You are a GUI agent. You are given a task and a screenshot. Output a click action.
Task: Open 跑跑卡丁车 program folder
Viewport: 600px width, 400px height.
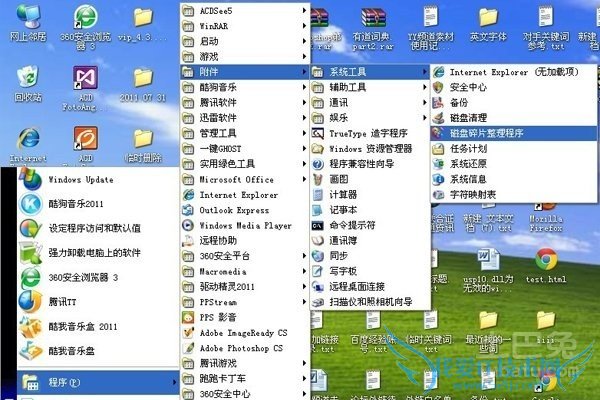point(245,378)
